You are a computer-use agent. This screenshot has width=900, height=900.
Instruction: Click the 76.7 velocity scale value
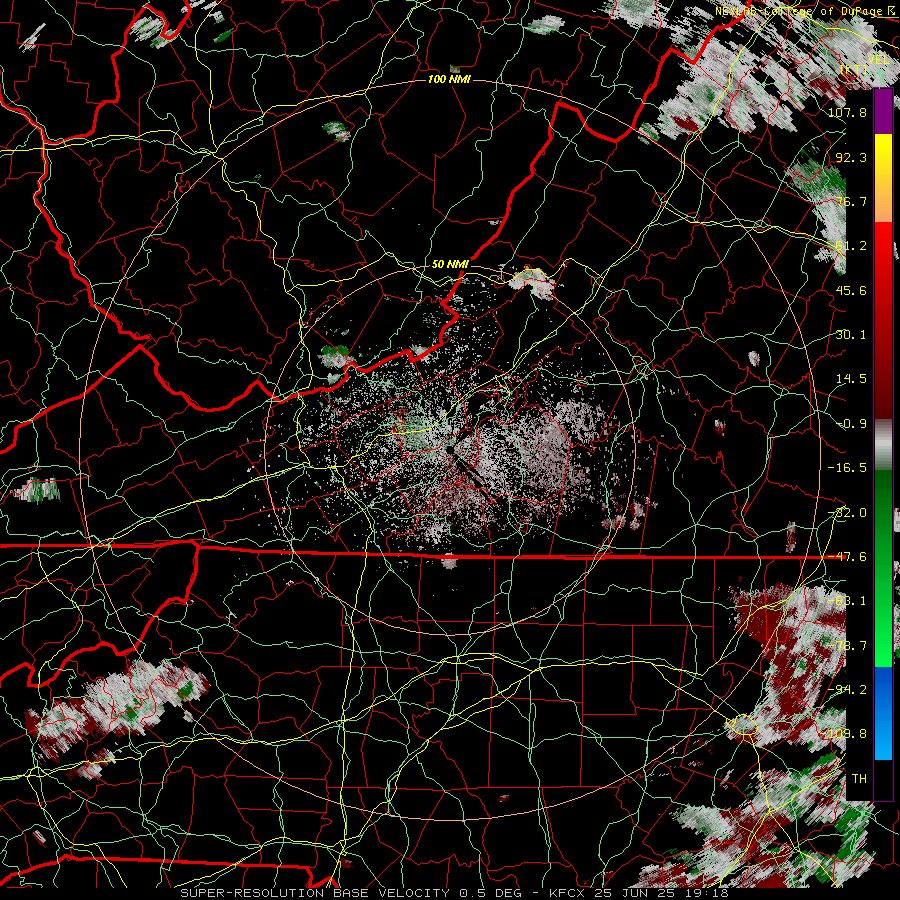point(851,201)
